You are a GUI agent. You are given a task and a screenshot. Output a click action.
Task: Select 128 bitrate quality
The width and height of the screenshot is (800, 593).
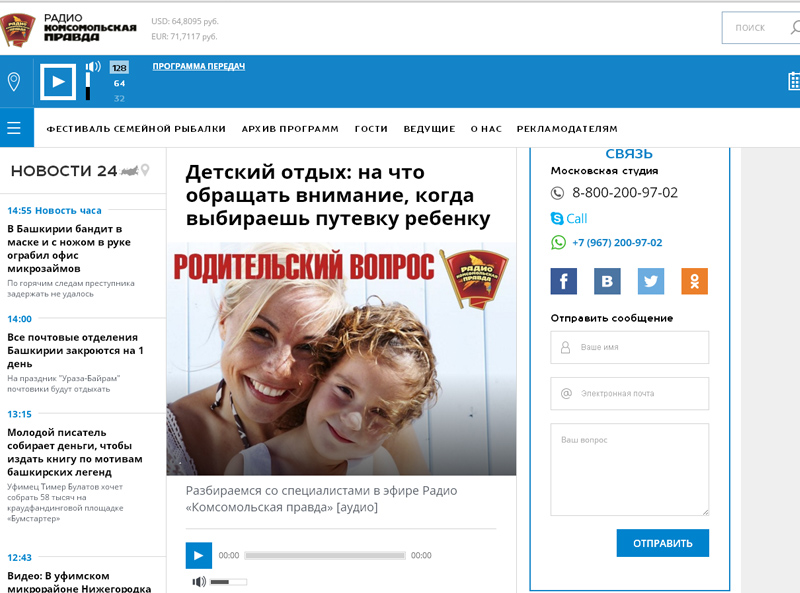[119, 68]
